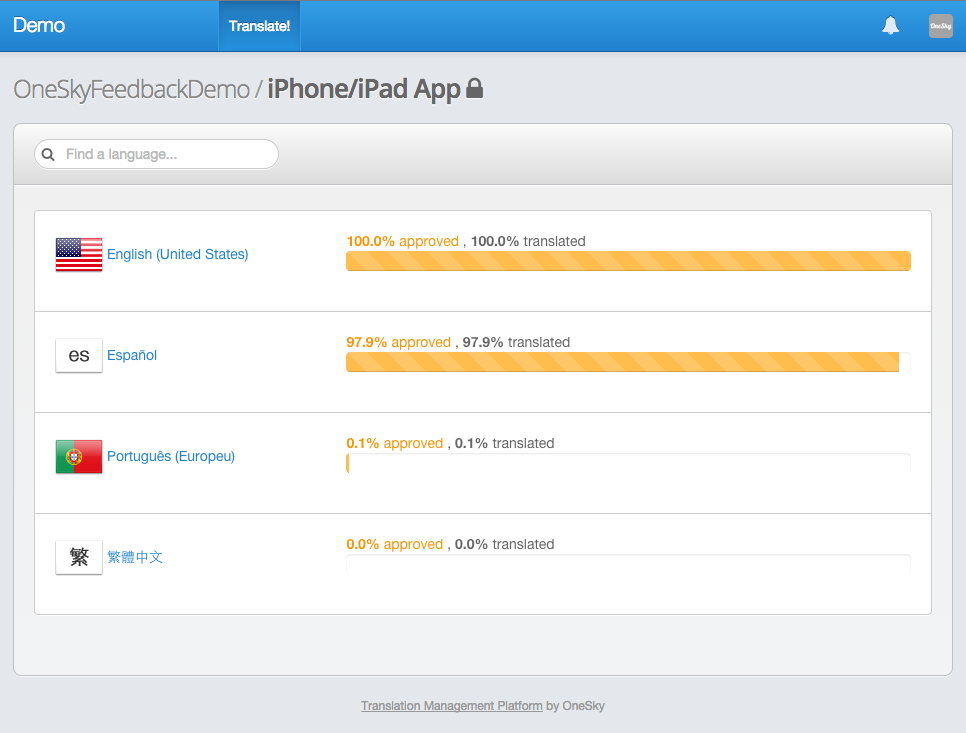Open the English (United States) language link
Viewport: 966px width, 733px height.
[x=177, y=254]
